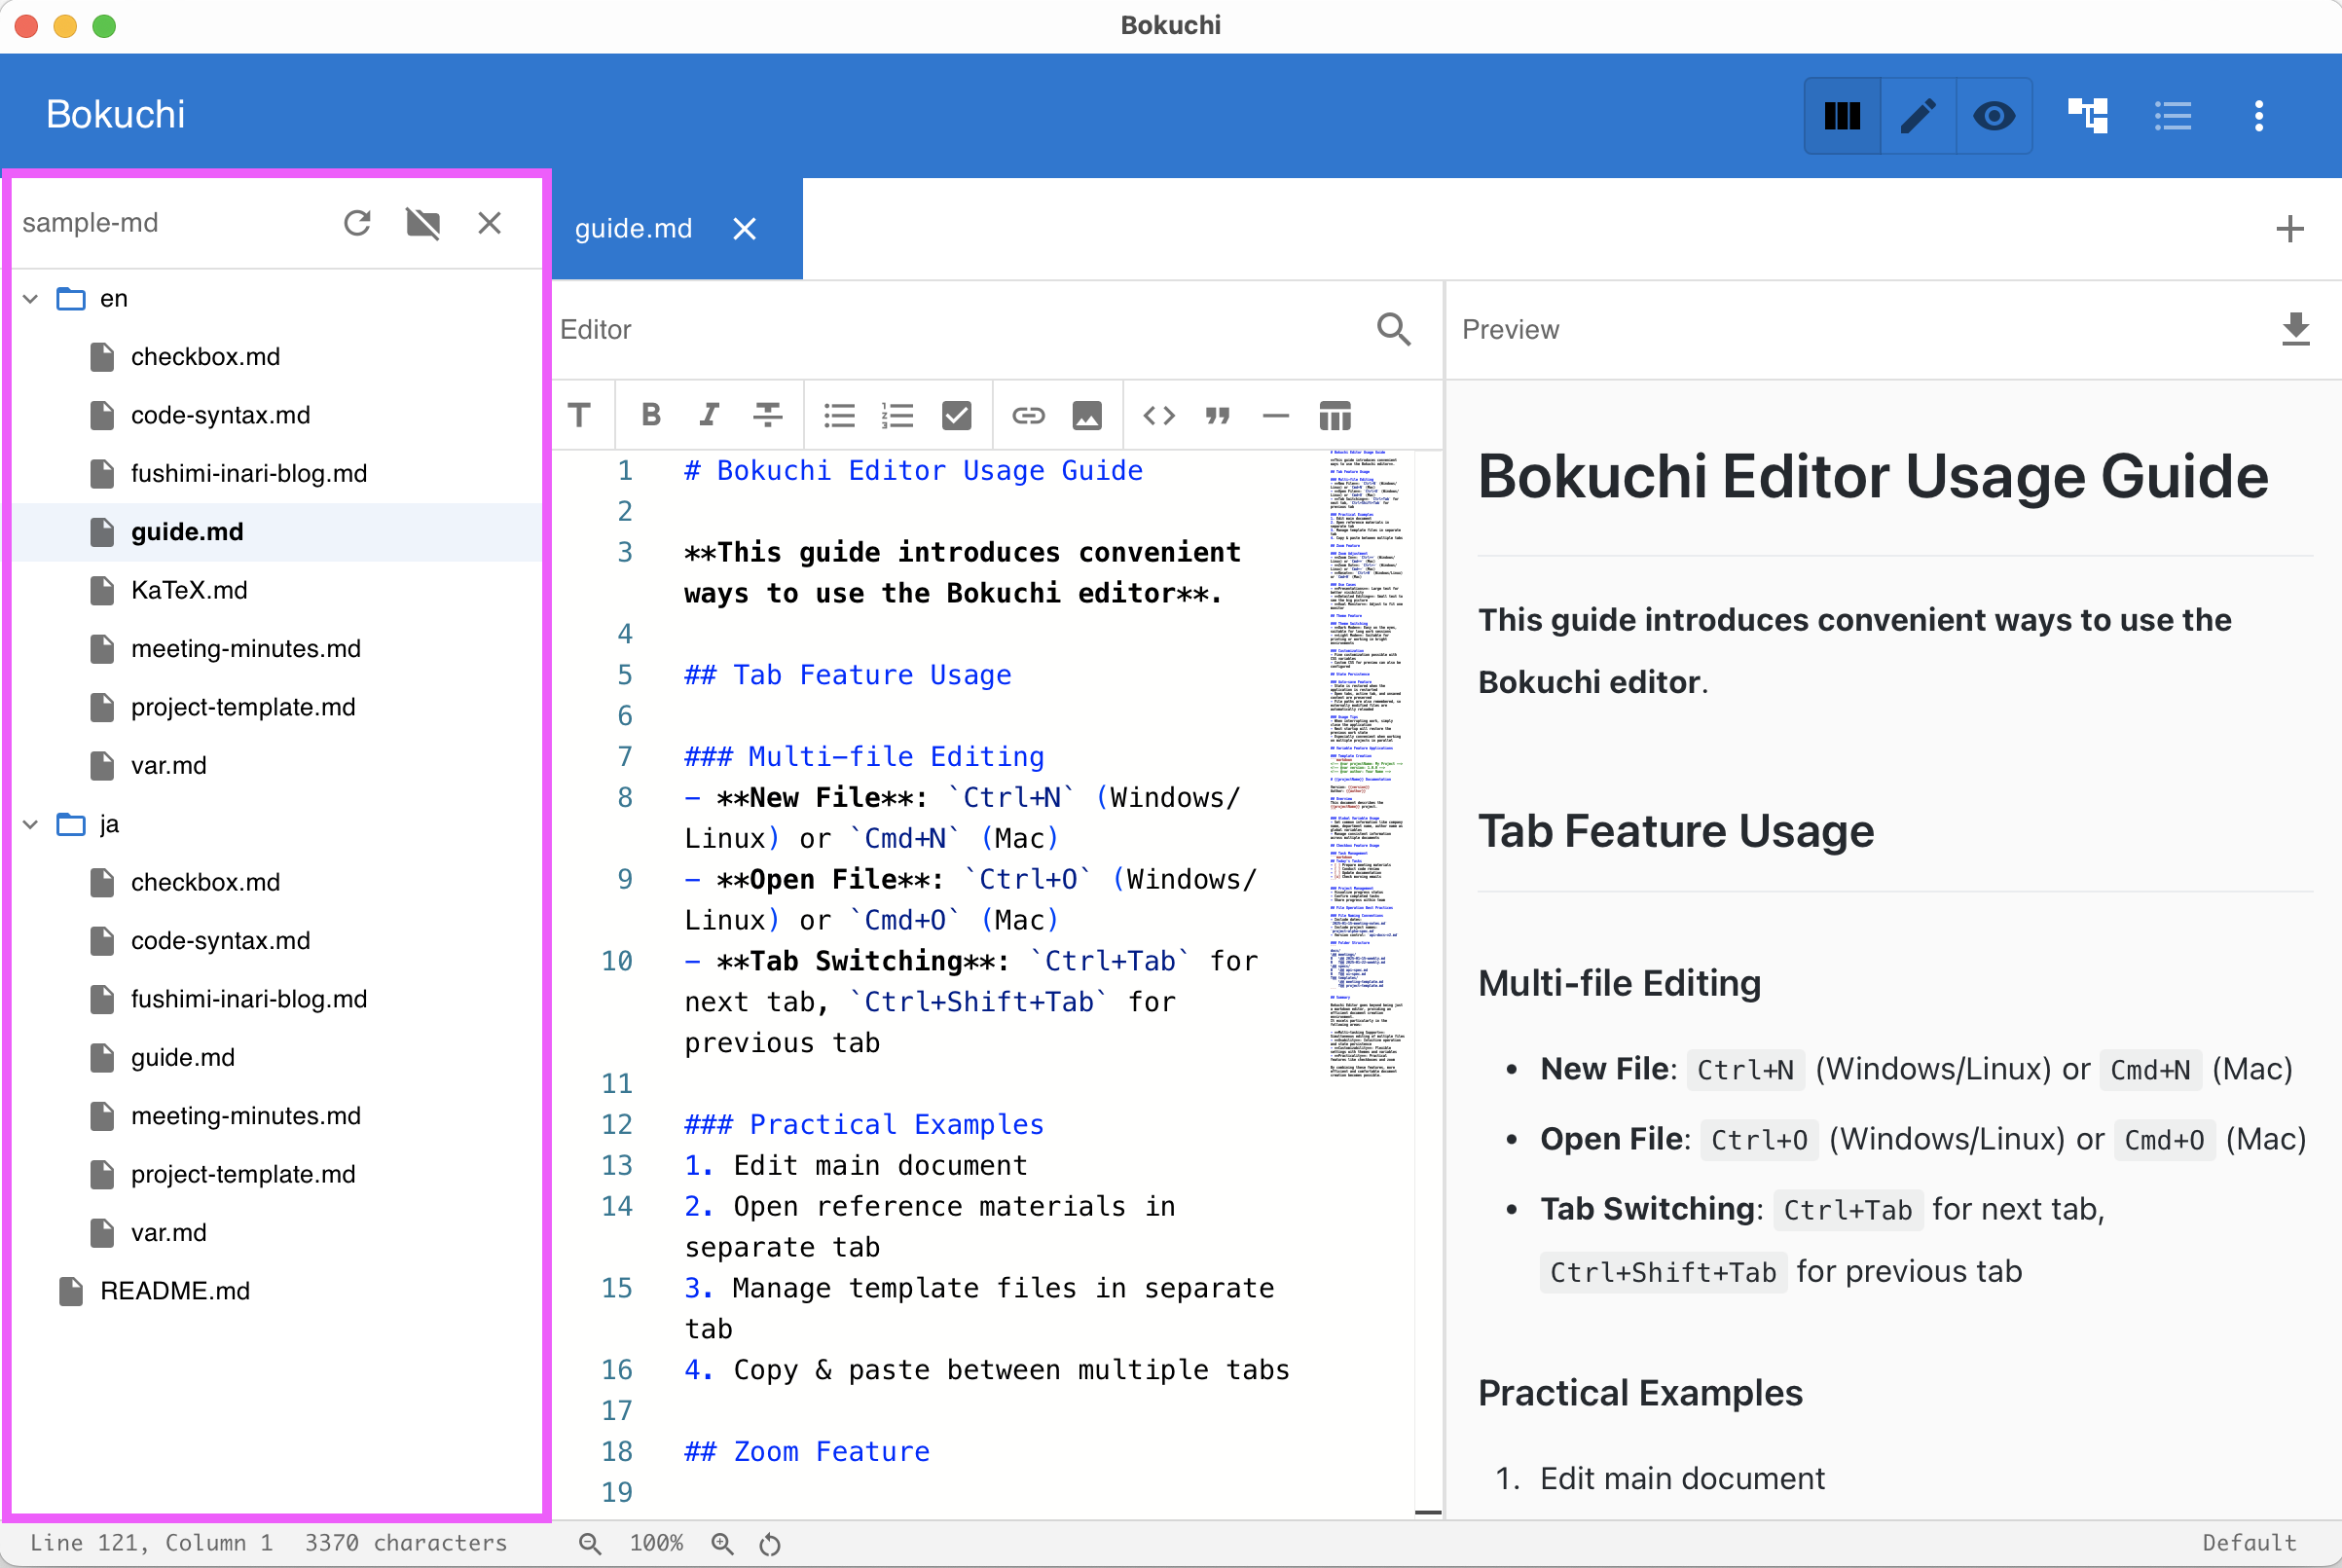Open the three-dot more menu

pos(2258,116)
